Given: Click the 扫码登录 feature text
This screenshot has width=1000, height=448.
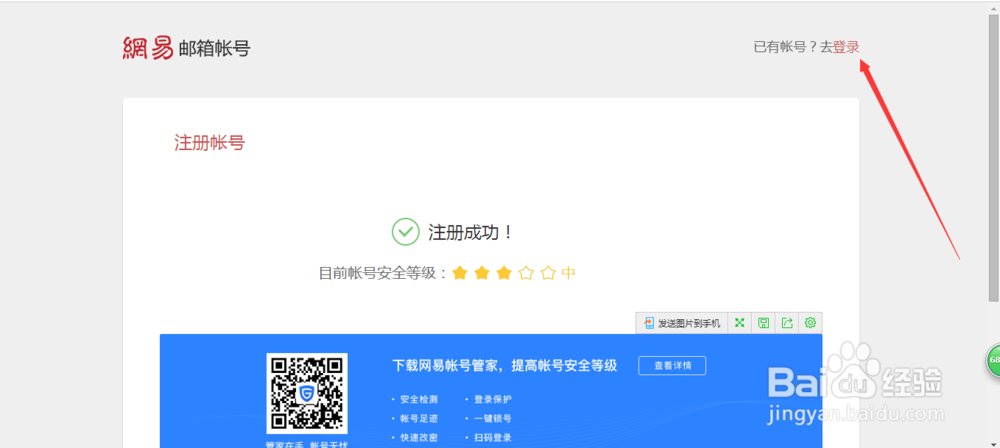Looking at the screenshot, I should tap(492, 438).
